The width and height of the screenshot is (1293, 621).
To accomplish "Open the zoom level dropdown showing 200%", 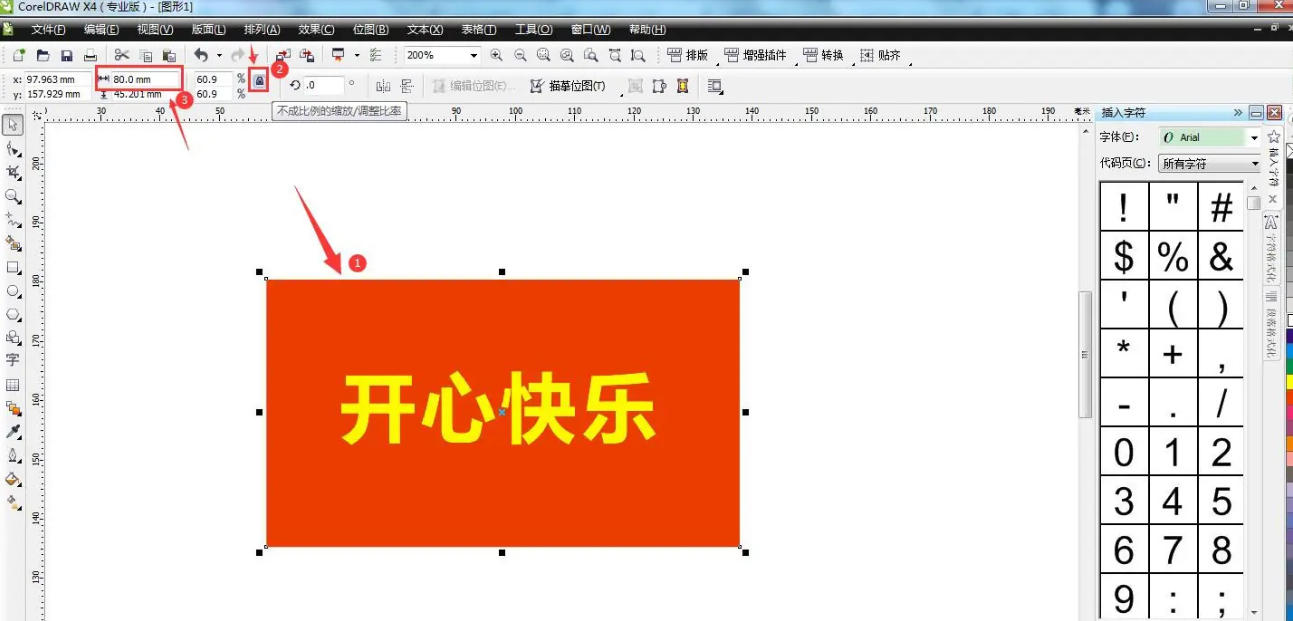I will coord(472,56).
